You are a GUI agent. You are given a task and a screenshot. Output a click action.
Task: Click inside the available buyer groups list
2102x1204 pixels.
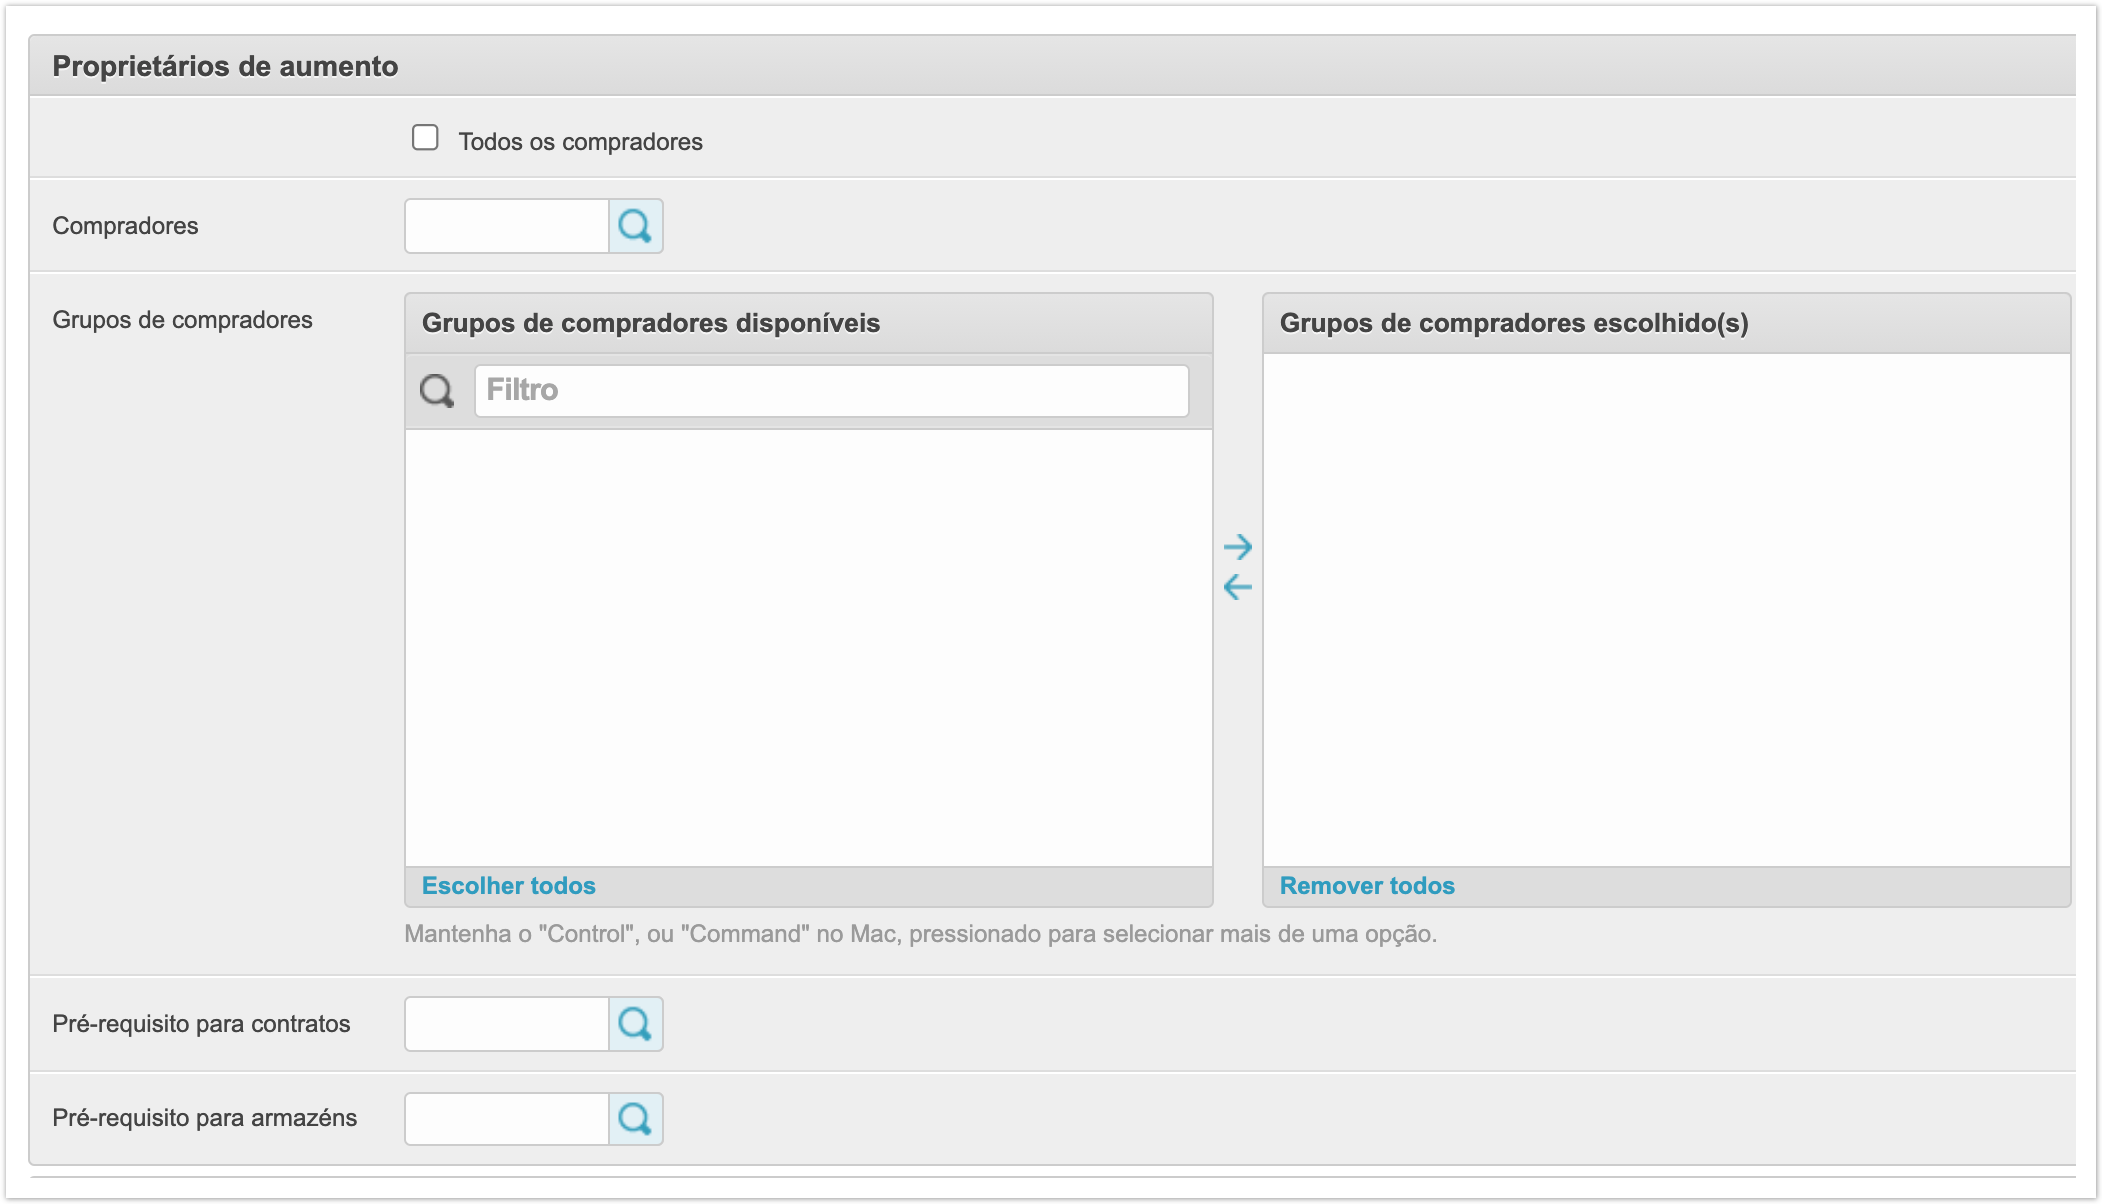click(x=808, y=648)
